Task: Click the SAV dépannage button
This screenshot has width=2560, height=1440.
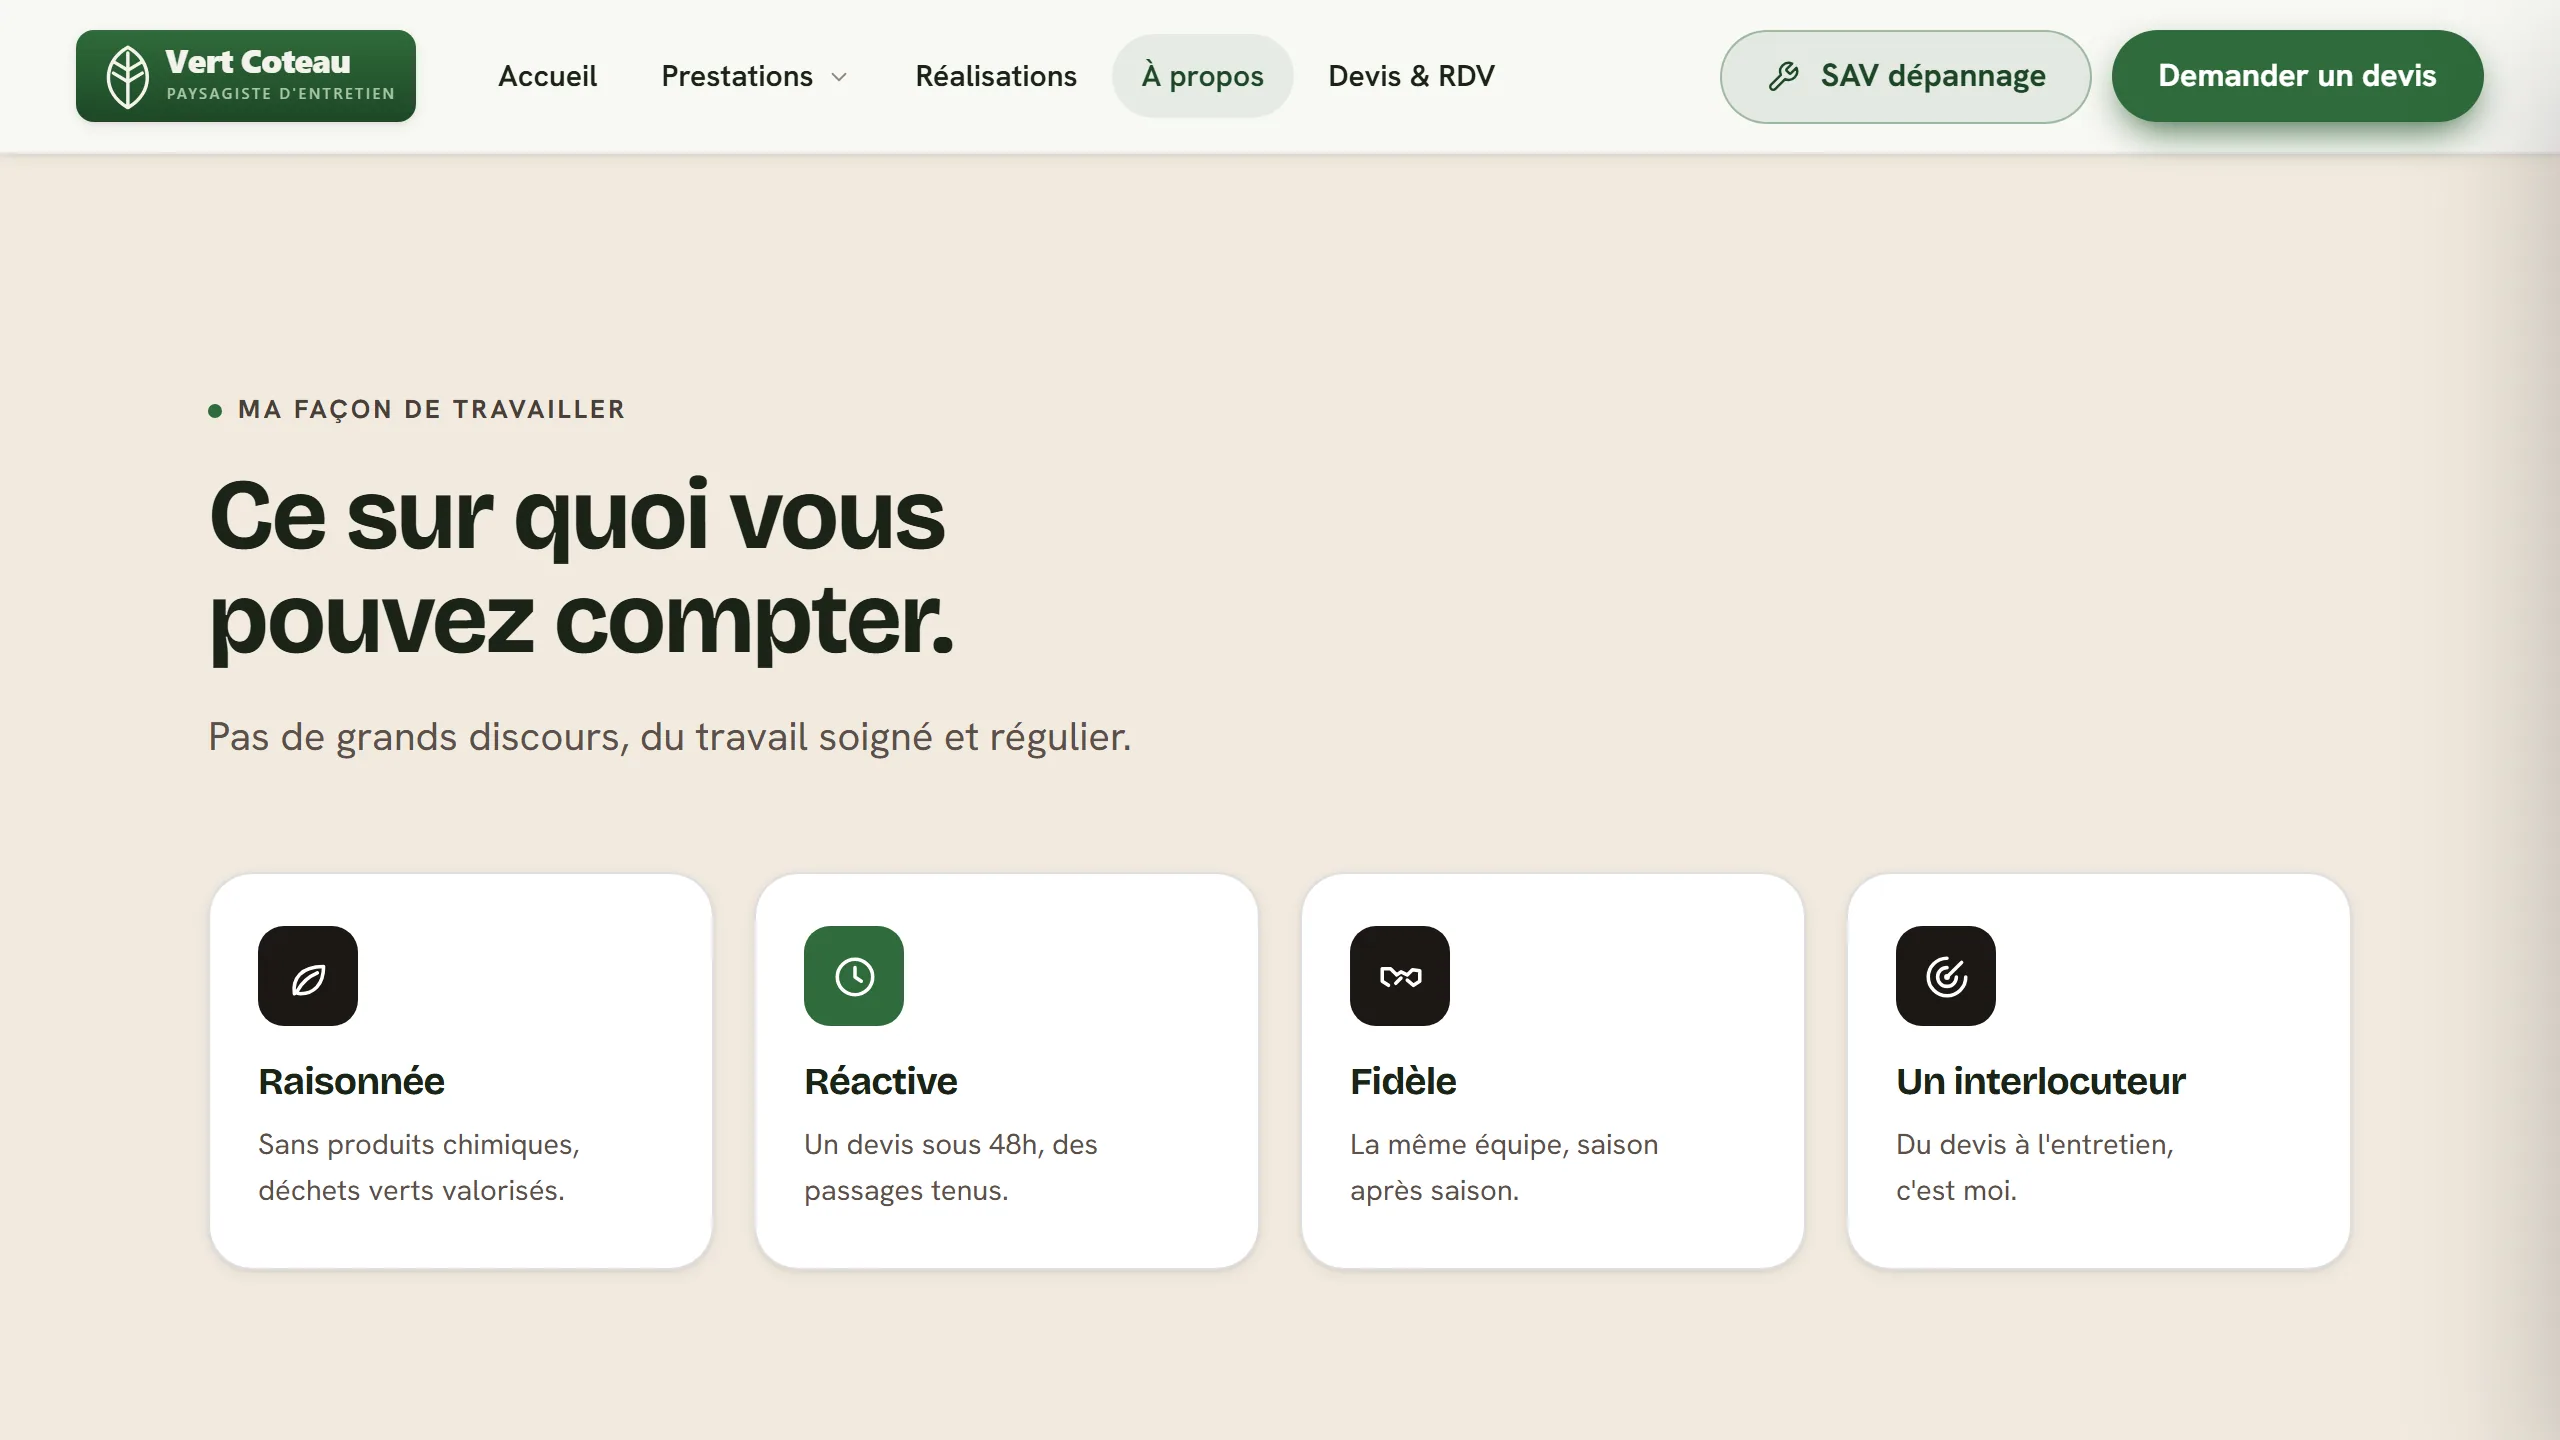Action: click(1905, 76)
